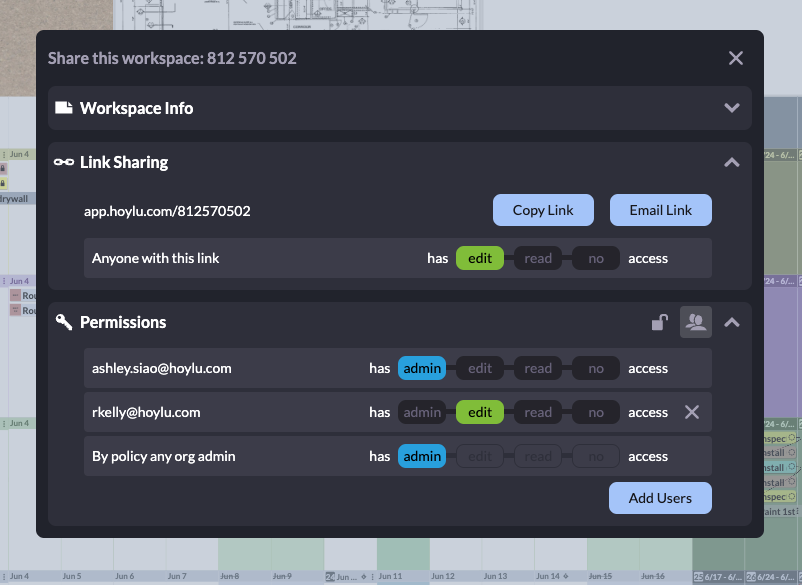Select admin access for ashley.siao@hoylu.com
Viewport: 802px width, 585px height.
pyautogui.click(x=422, y=368)
